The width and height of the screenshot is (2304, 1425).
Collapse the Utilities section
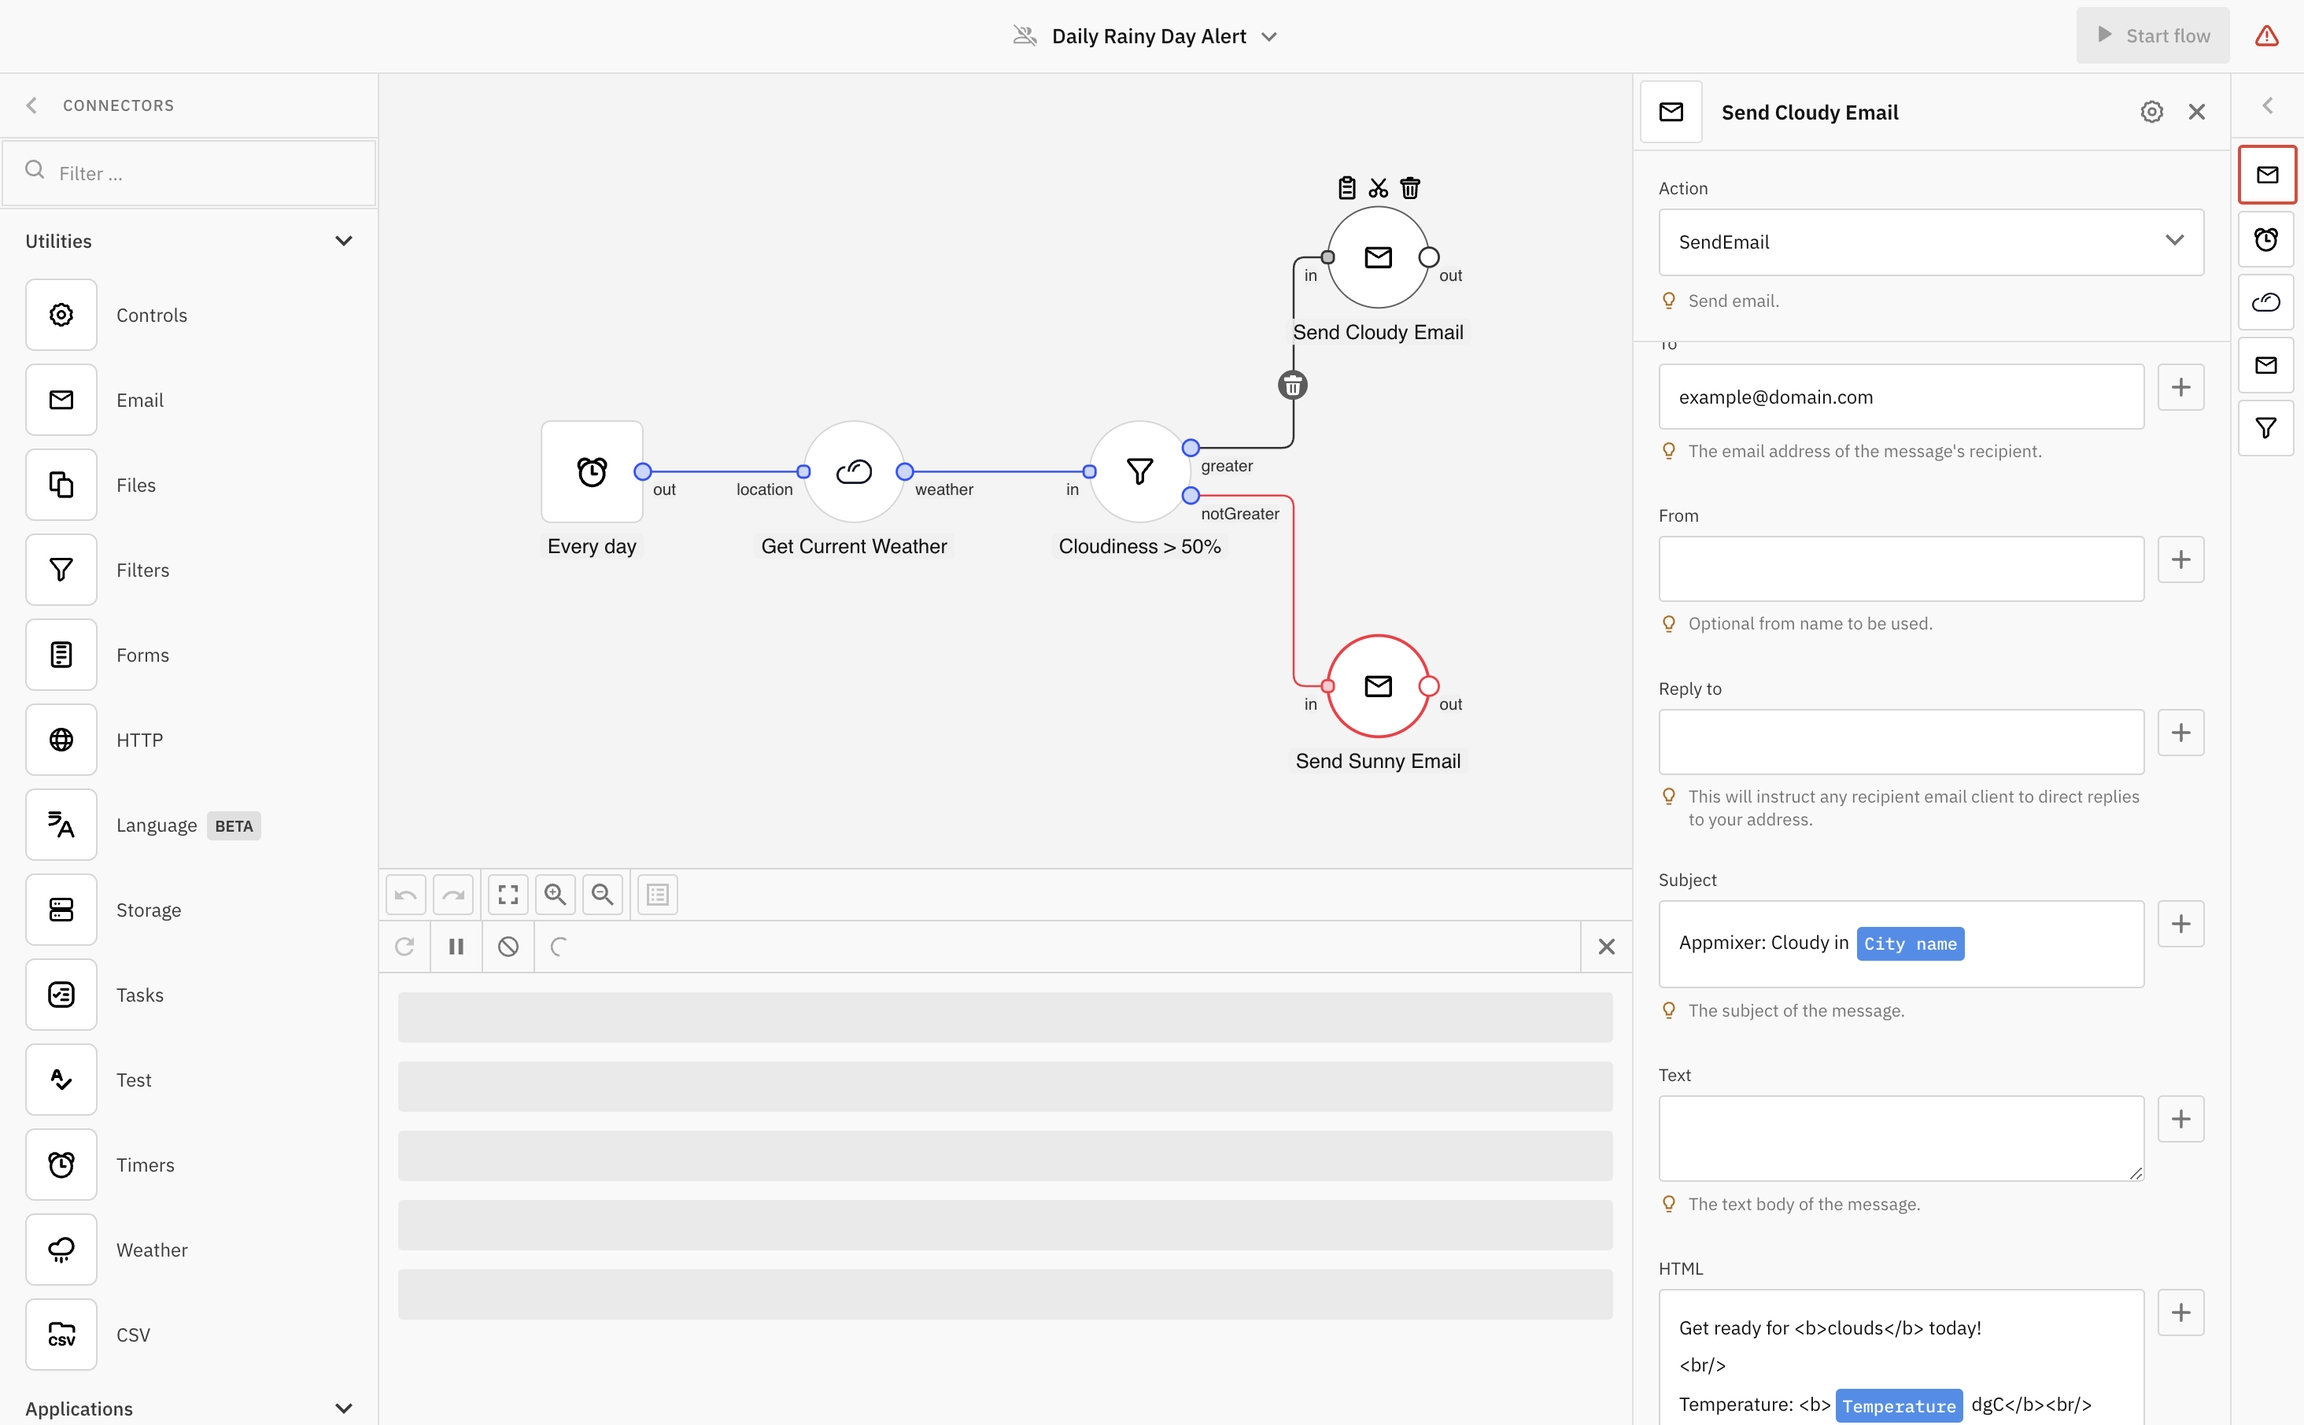pyautogui.click(x=343, y=241)
